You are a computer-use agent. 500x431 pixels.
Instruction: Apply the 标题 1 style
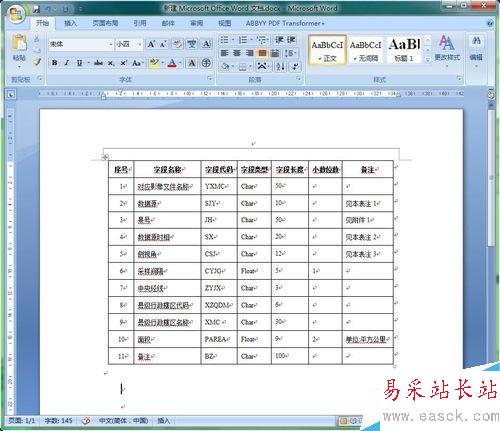[x=404, y=50]
